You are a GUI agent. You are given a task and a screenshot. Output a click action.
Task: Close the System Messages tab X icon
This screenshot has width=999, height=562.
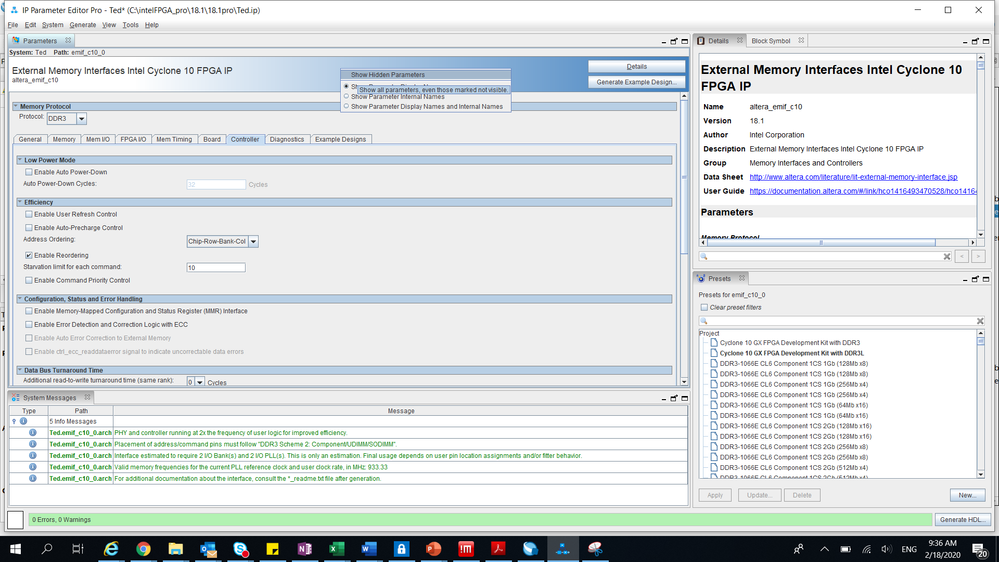(87, 397)
